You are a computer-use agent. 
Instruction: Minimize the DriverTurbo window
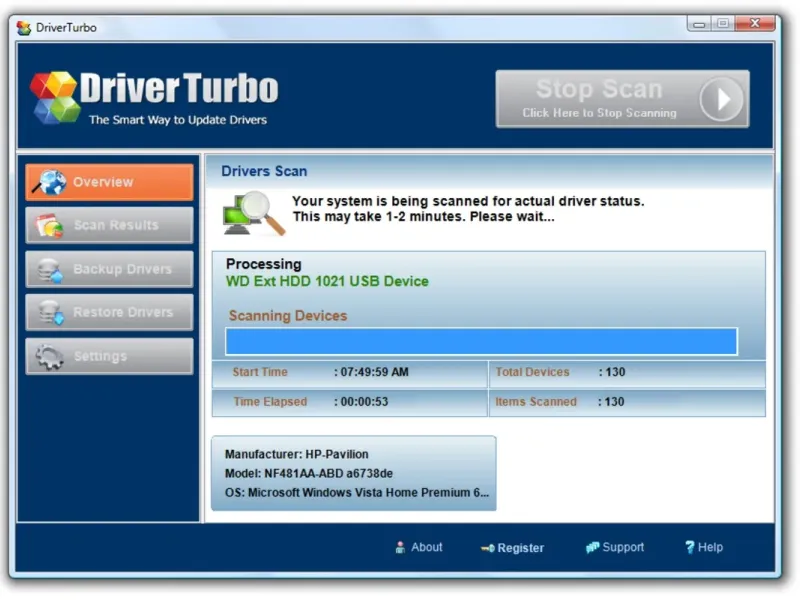(699, 23)
